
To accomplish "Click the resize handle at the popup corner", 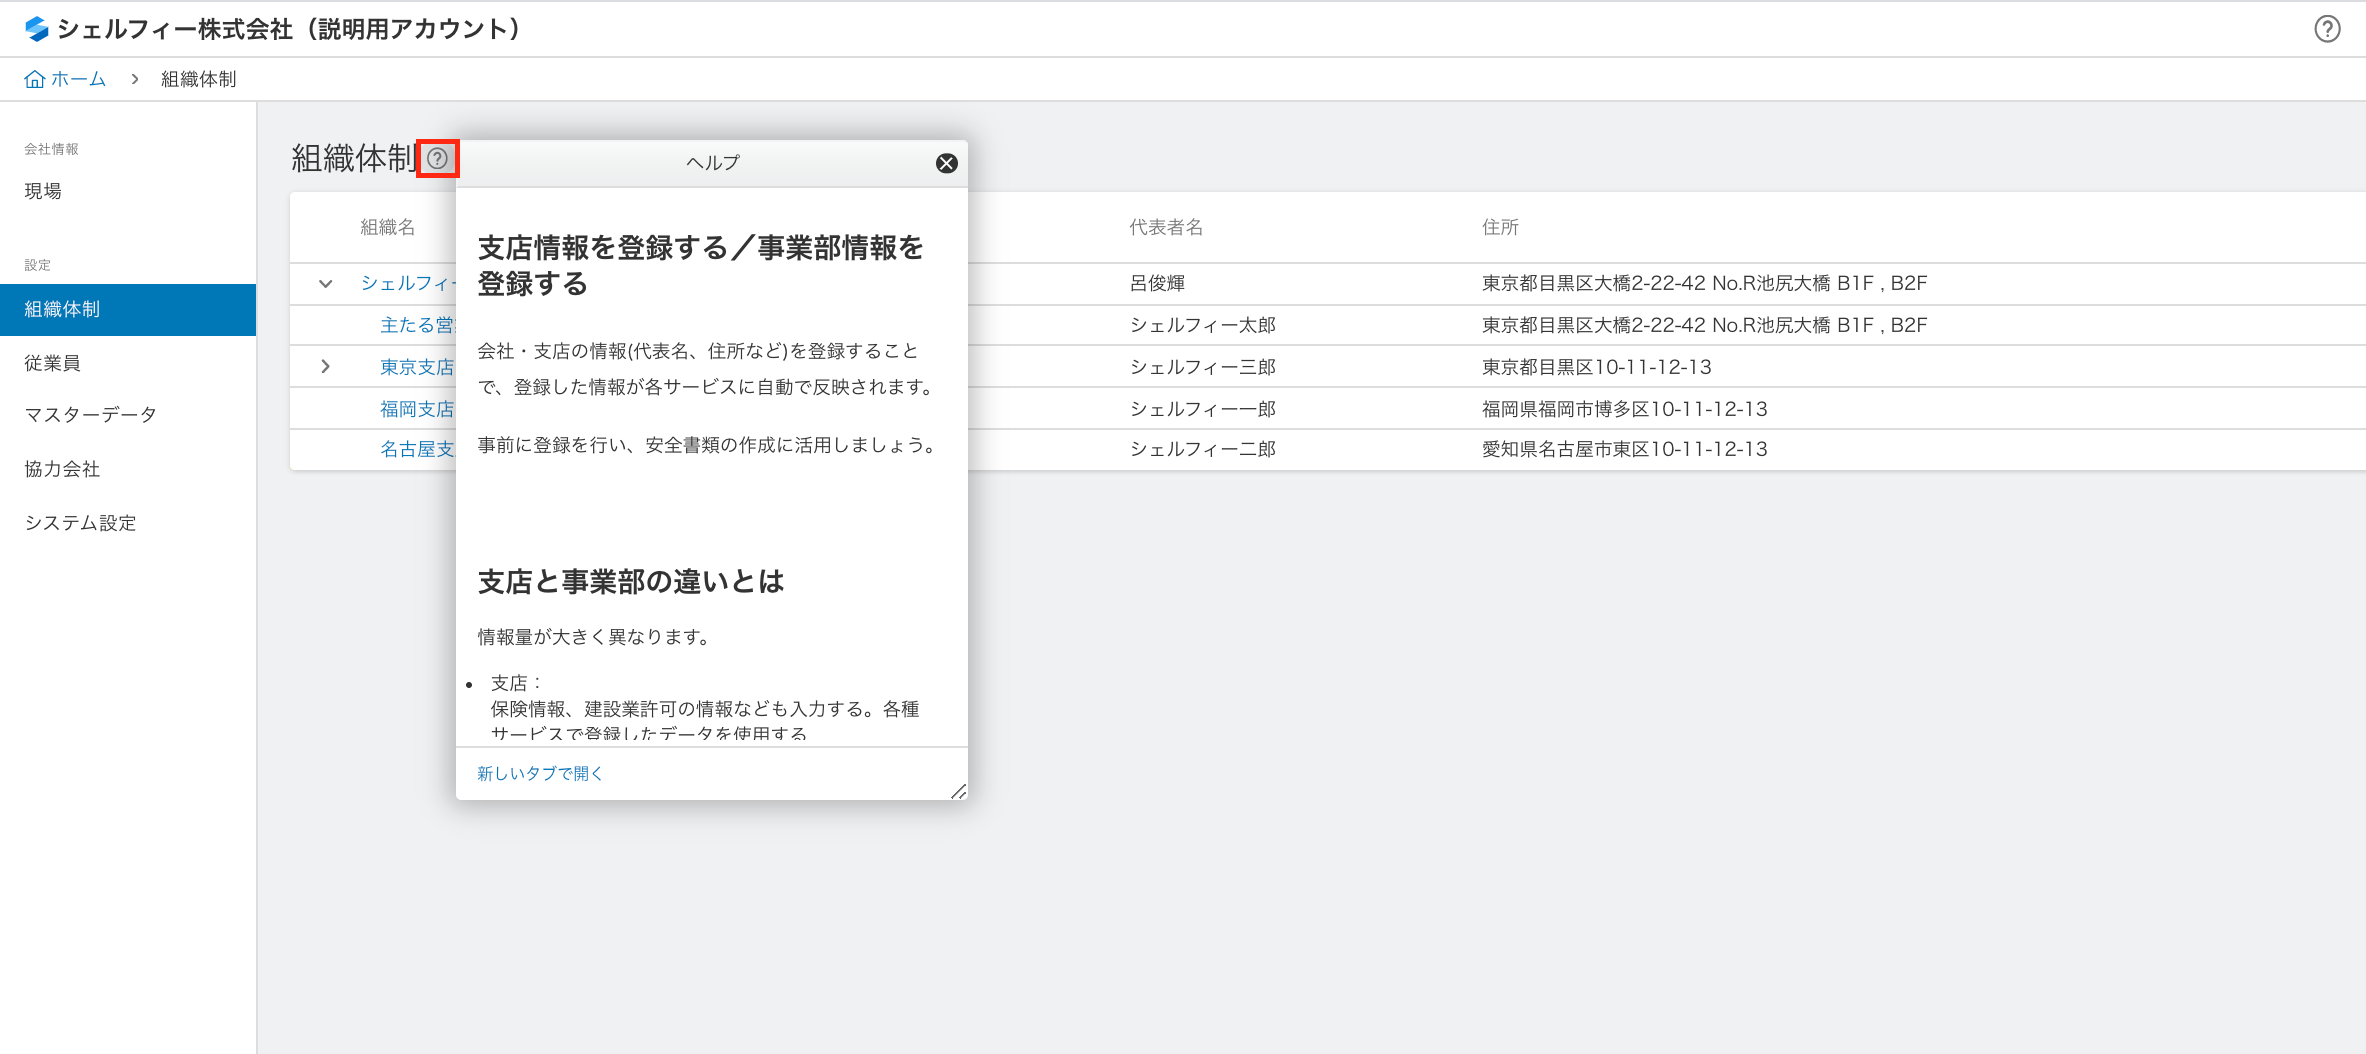I will 959,793.
